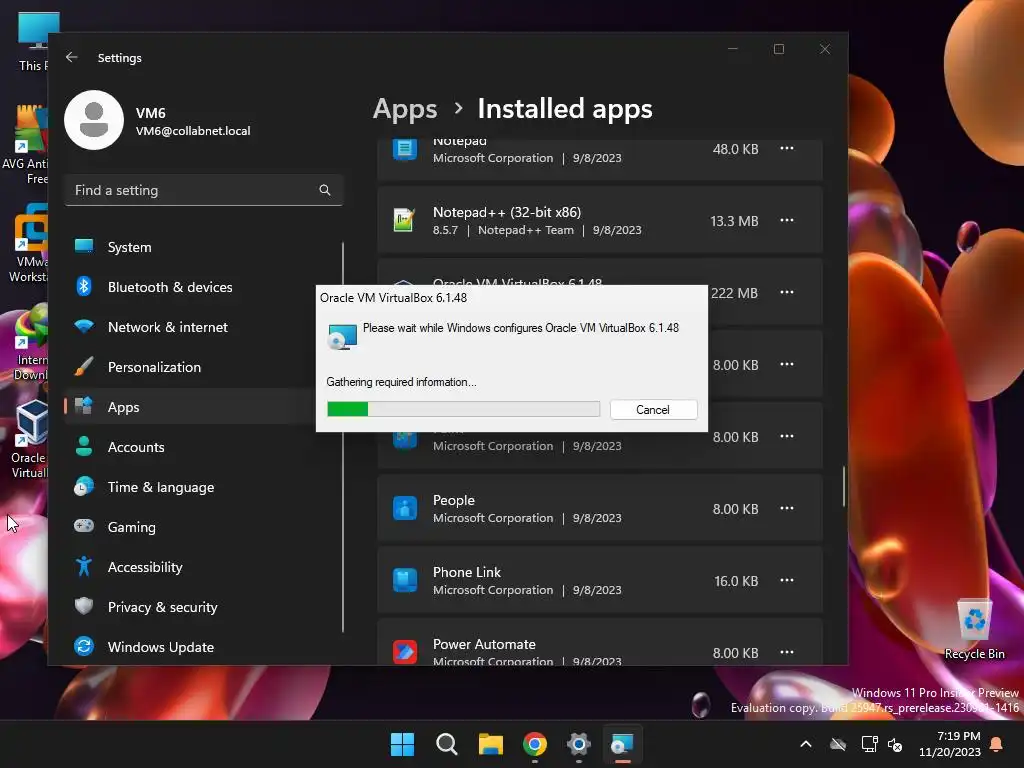
Task: Open more options for Oracle VM VirtualBox 222 MB
Action: (787, 293)
